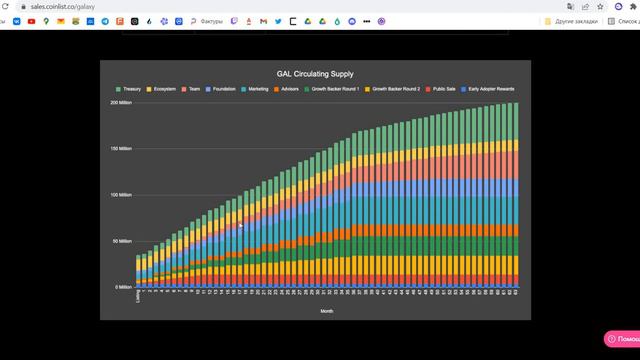The image size is (640, 360).
Task: Open the Фактуры bookmark
Action: pos(207,21)
